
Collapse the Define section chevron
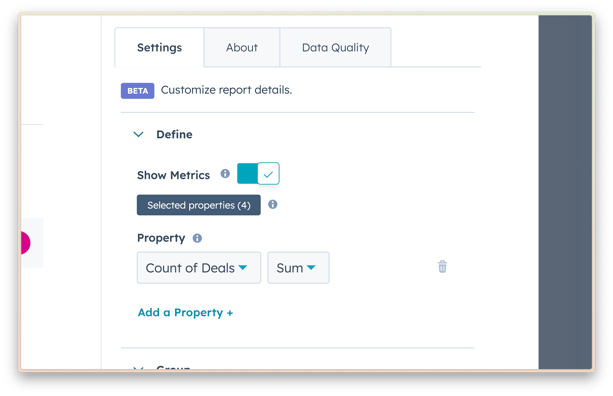pos(138,134)
